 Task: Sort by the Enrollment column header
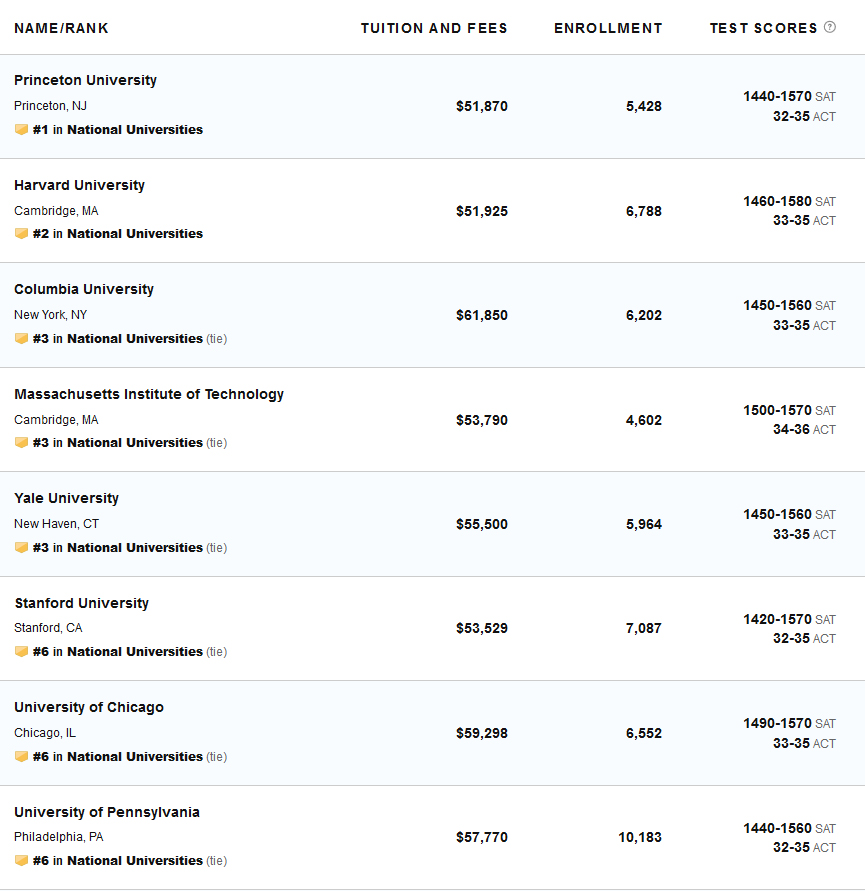point(608,28)
